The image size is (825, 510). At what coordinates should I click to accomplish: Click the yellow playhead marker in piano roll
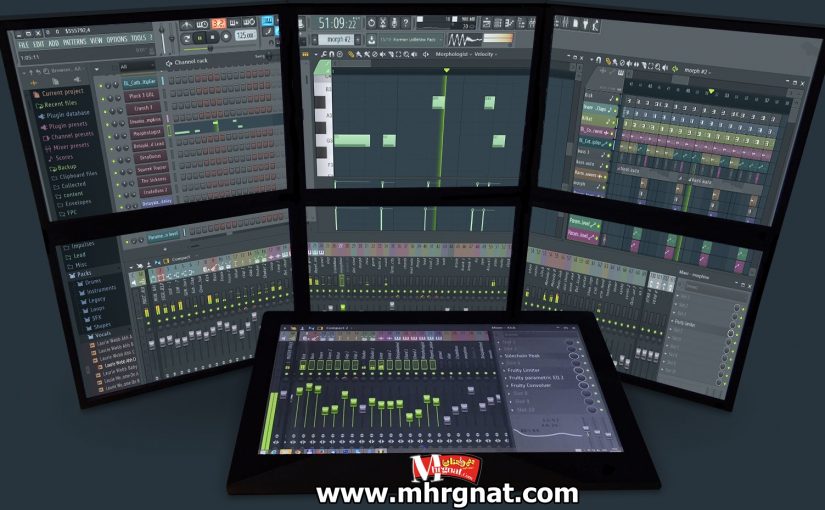coord(447,70)
